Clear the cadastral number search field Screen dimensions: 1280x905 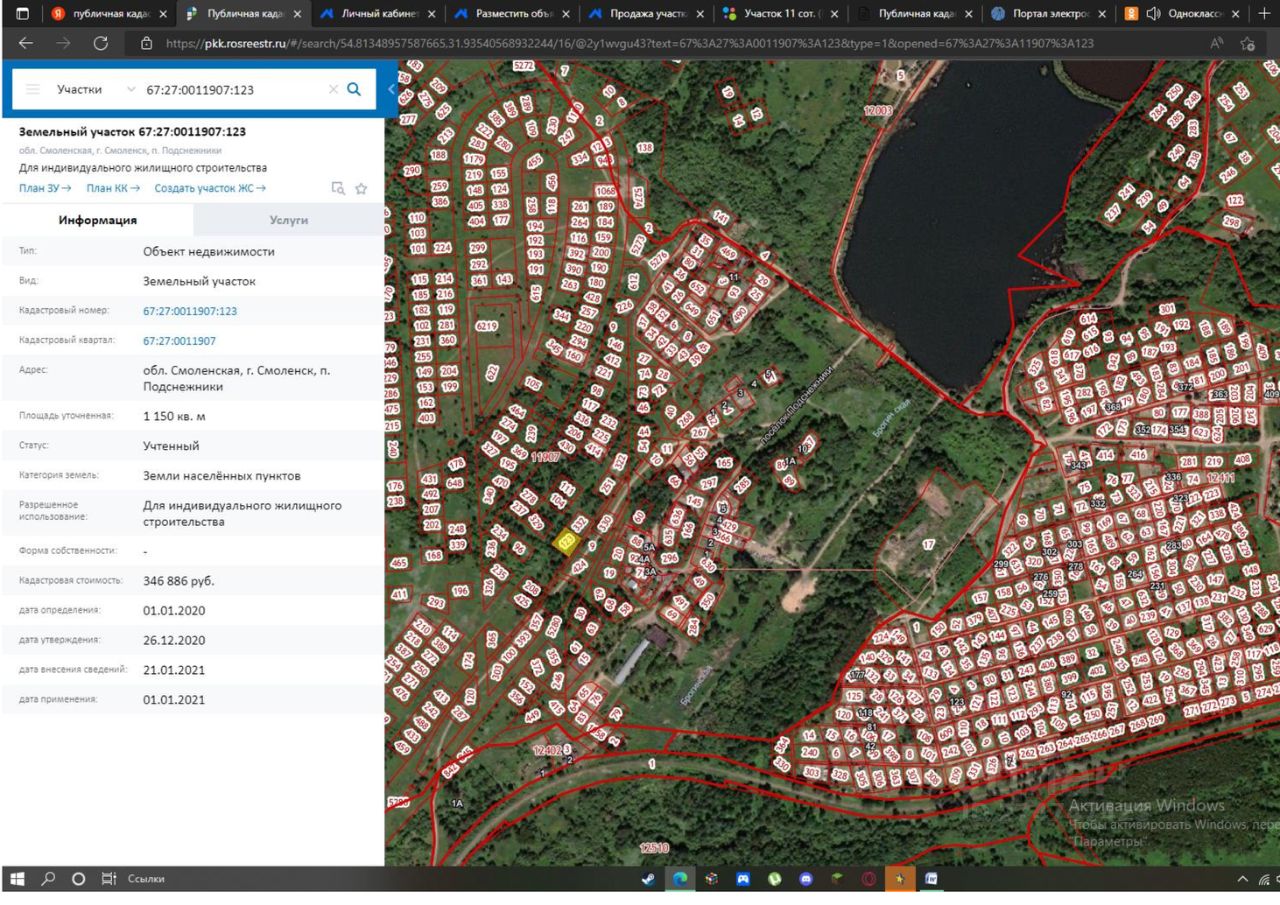(333, 89)
